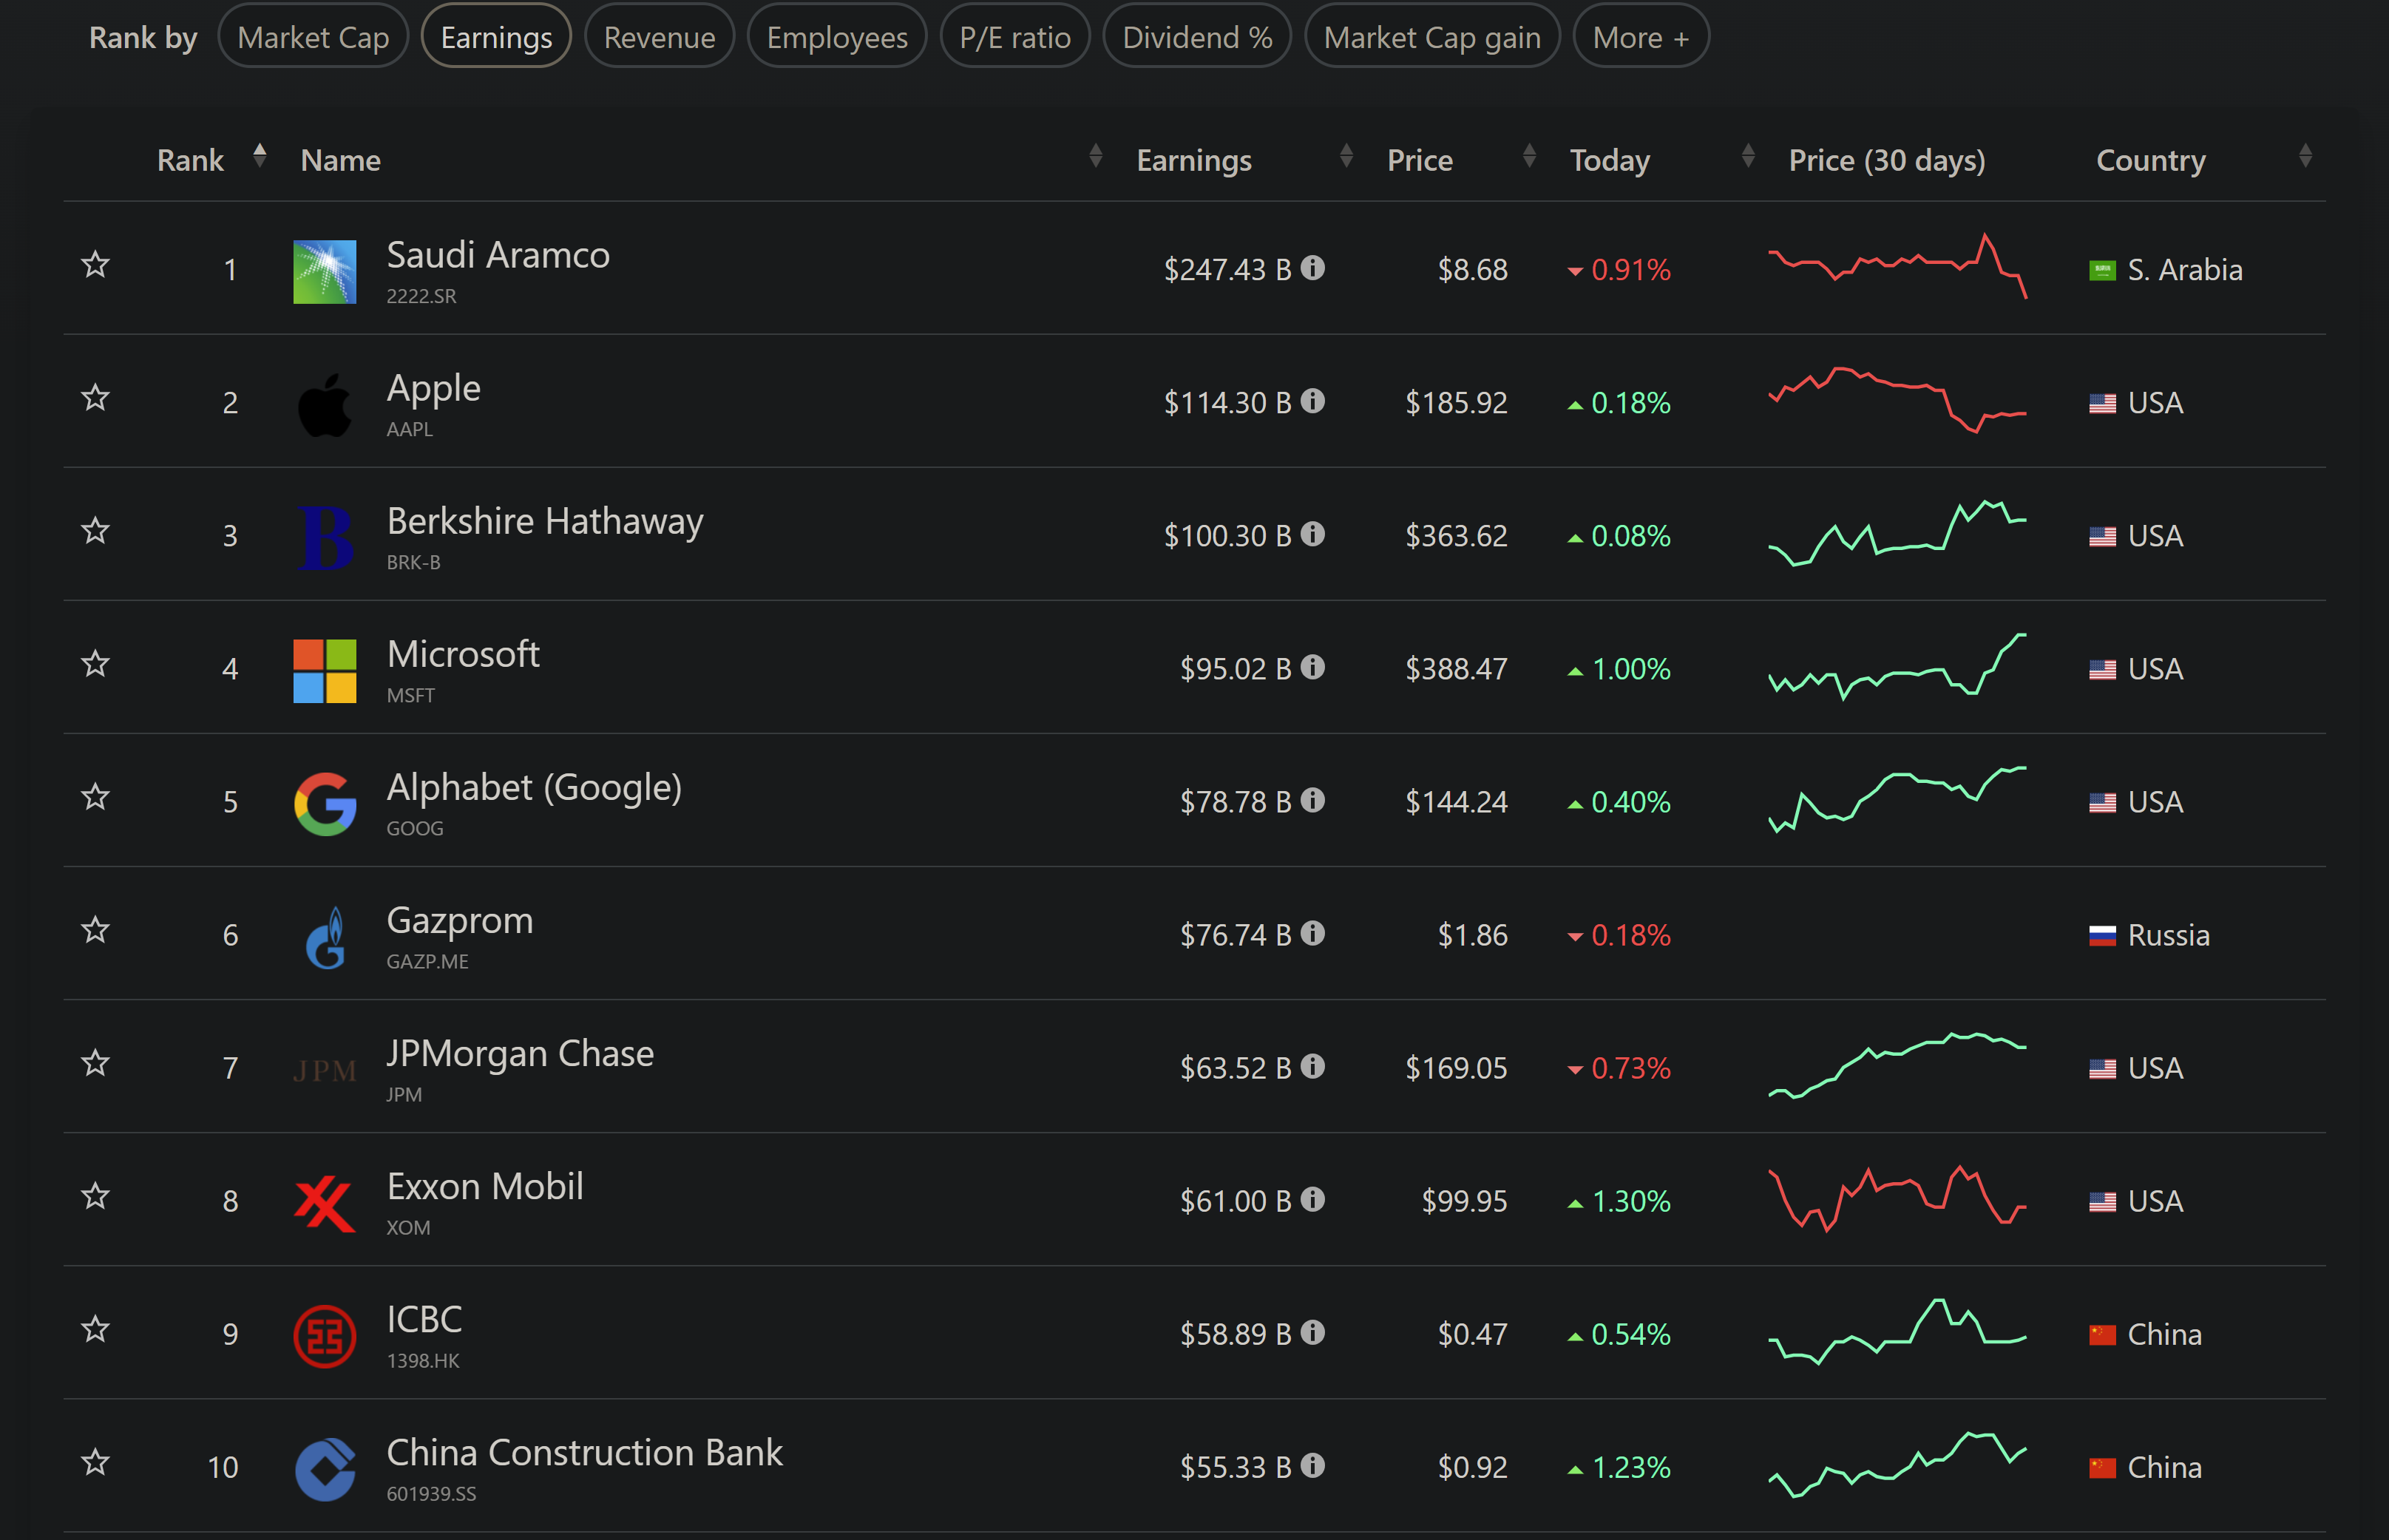Open info icon beside Apple earnings
The height and width of the screenshot is (1540, 2389).
point(1313,401)
